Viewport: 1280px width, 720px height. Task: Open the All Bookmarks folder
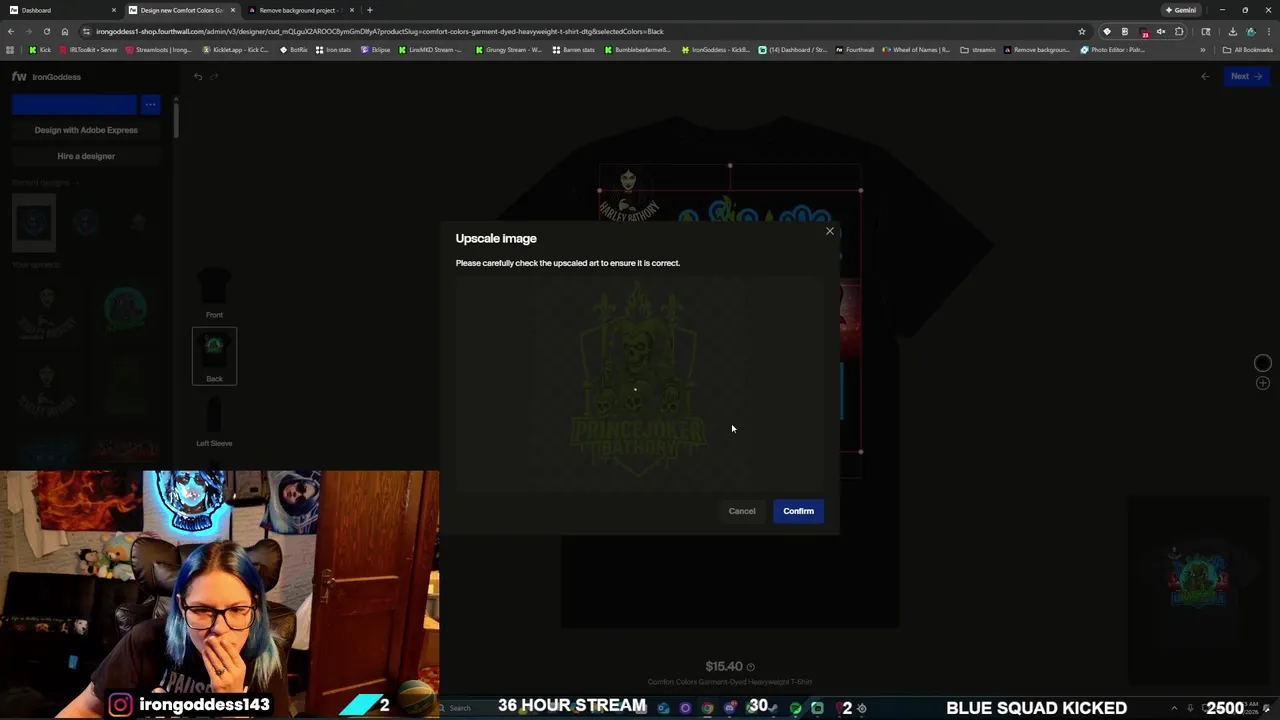coord(1247,49)
